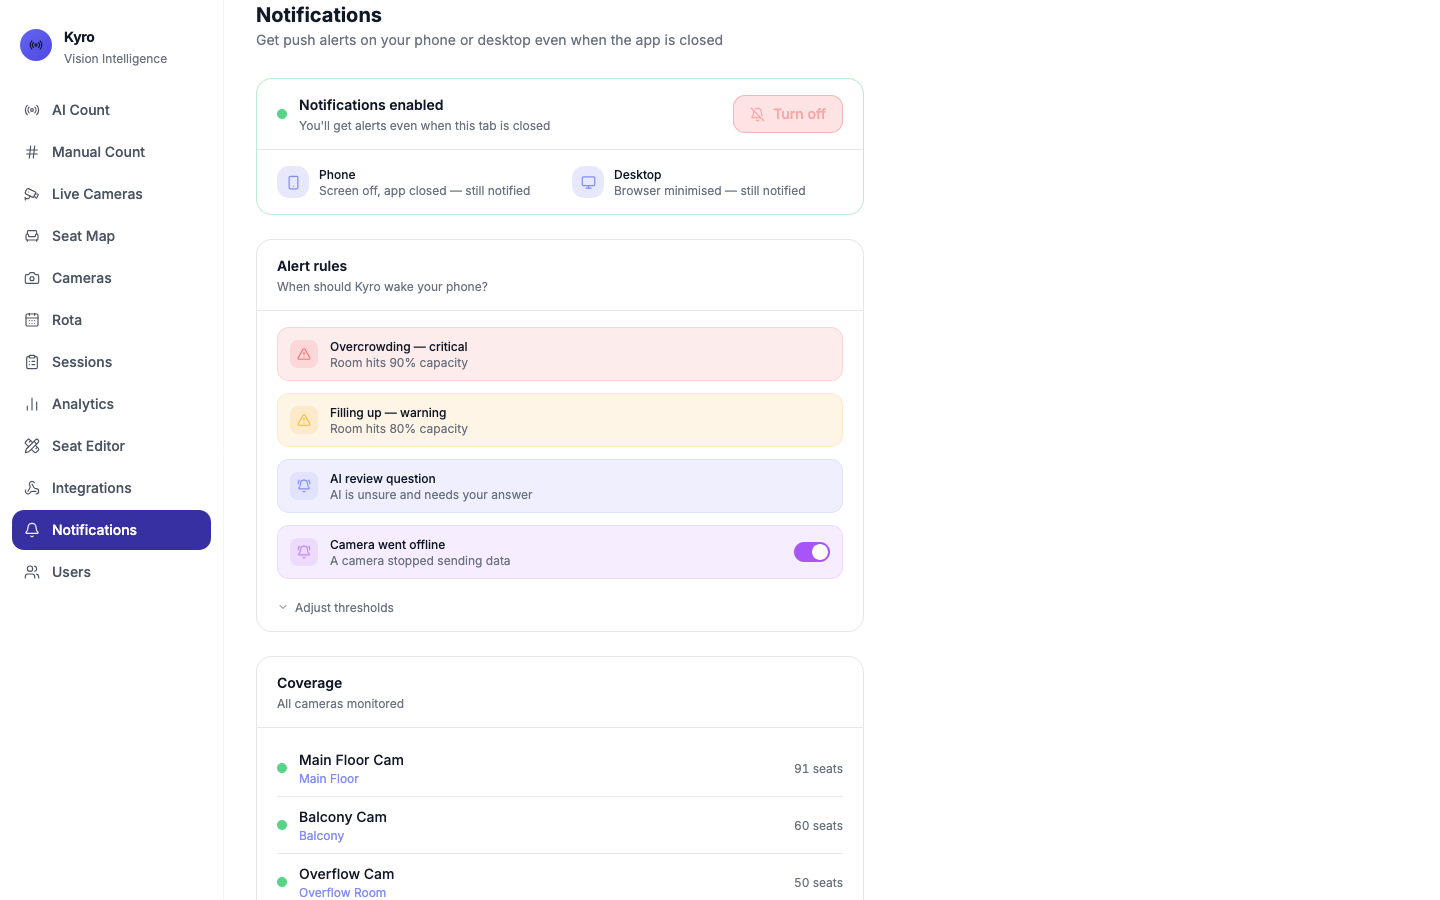The image size is (1440, 900).
Task: Open the Balcony location link
Action: [321, 836]
